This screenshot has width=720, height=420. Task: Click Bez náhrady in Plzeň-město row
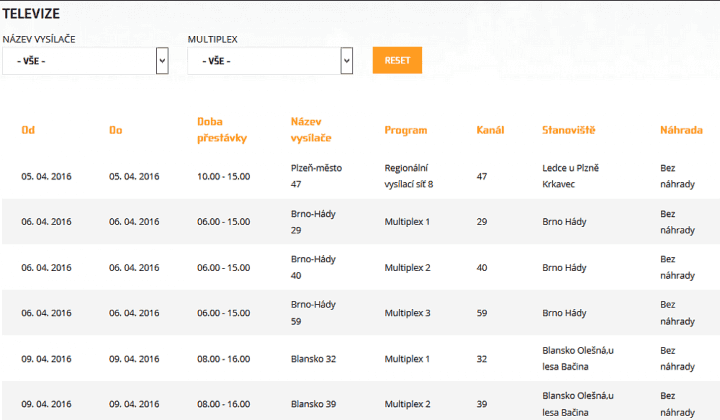677,176
